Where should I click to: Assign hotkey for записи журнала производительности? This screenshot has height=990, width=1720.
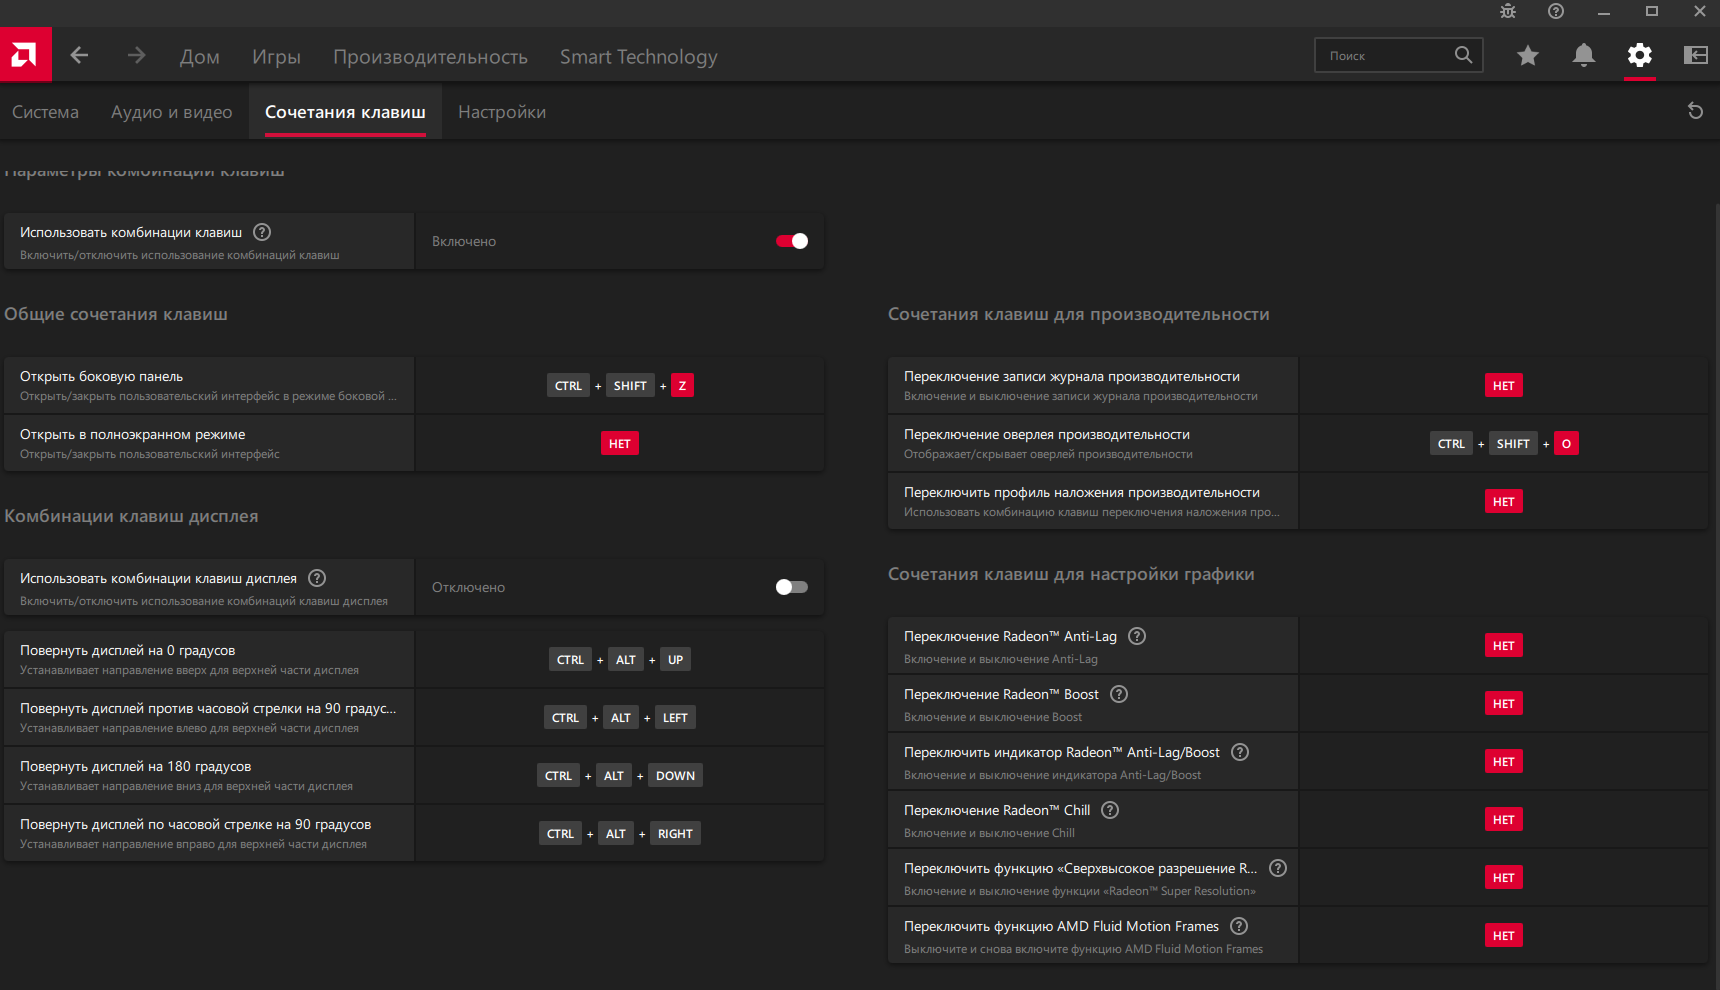(x=1504, y=386)
